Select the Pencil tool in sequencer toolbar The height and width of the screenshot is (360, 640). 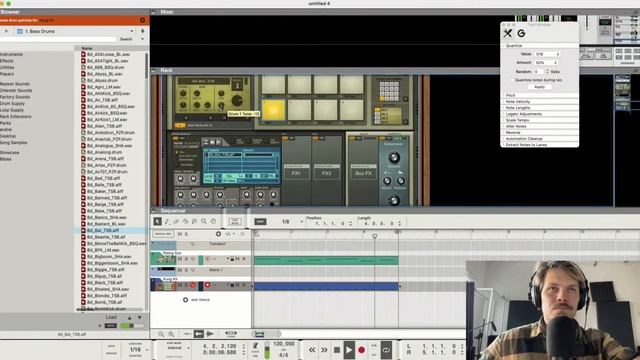click(167, 221)
